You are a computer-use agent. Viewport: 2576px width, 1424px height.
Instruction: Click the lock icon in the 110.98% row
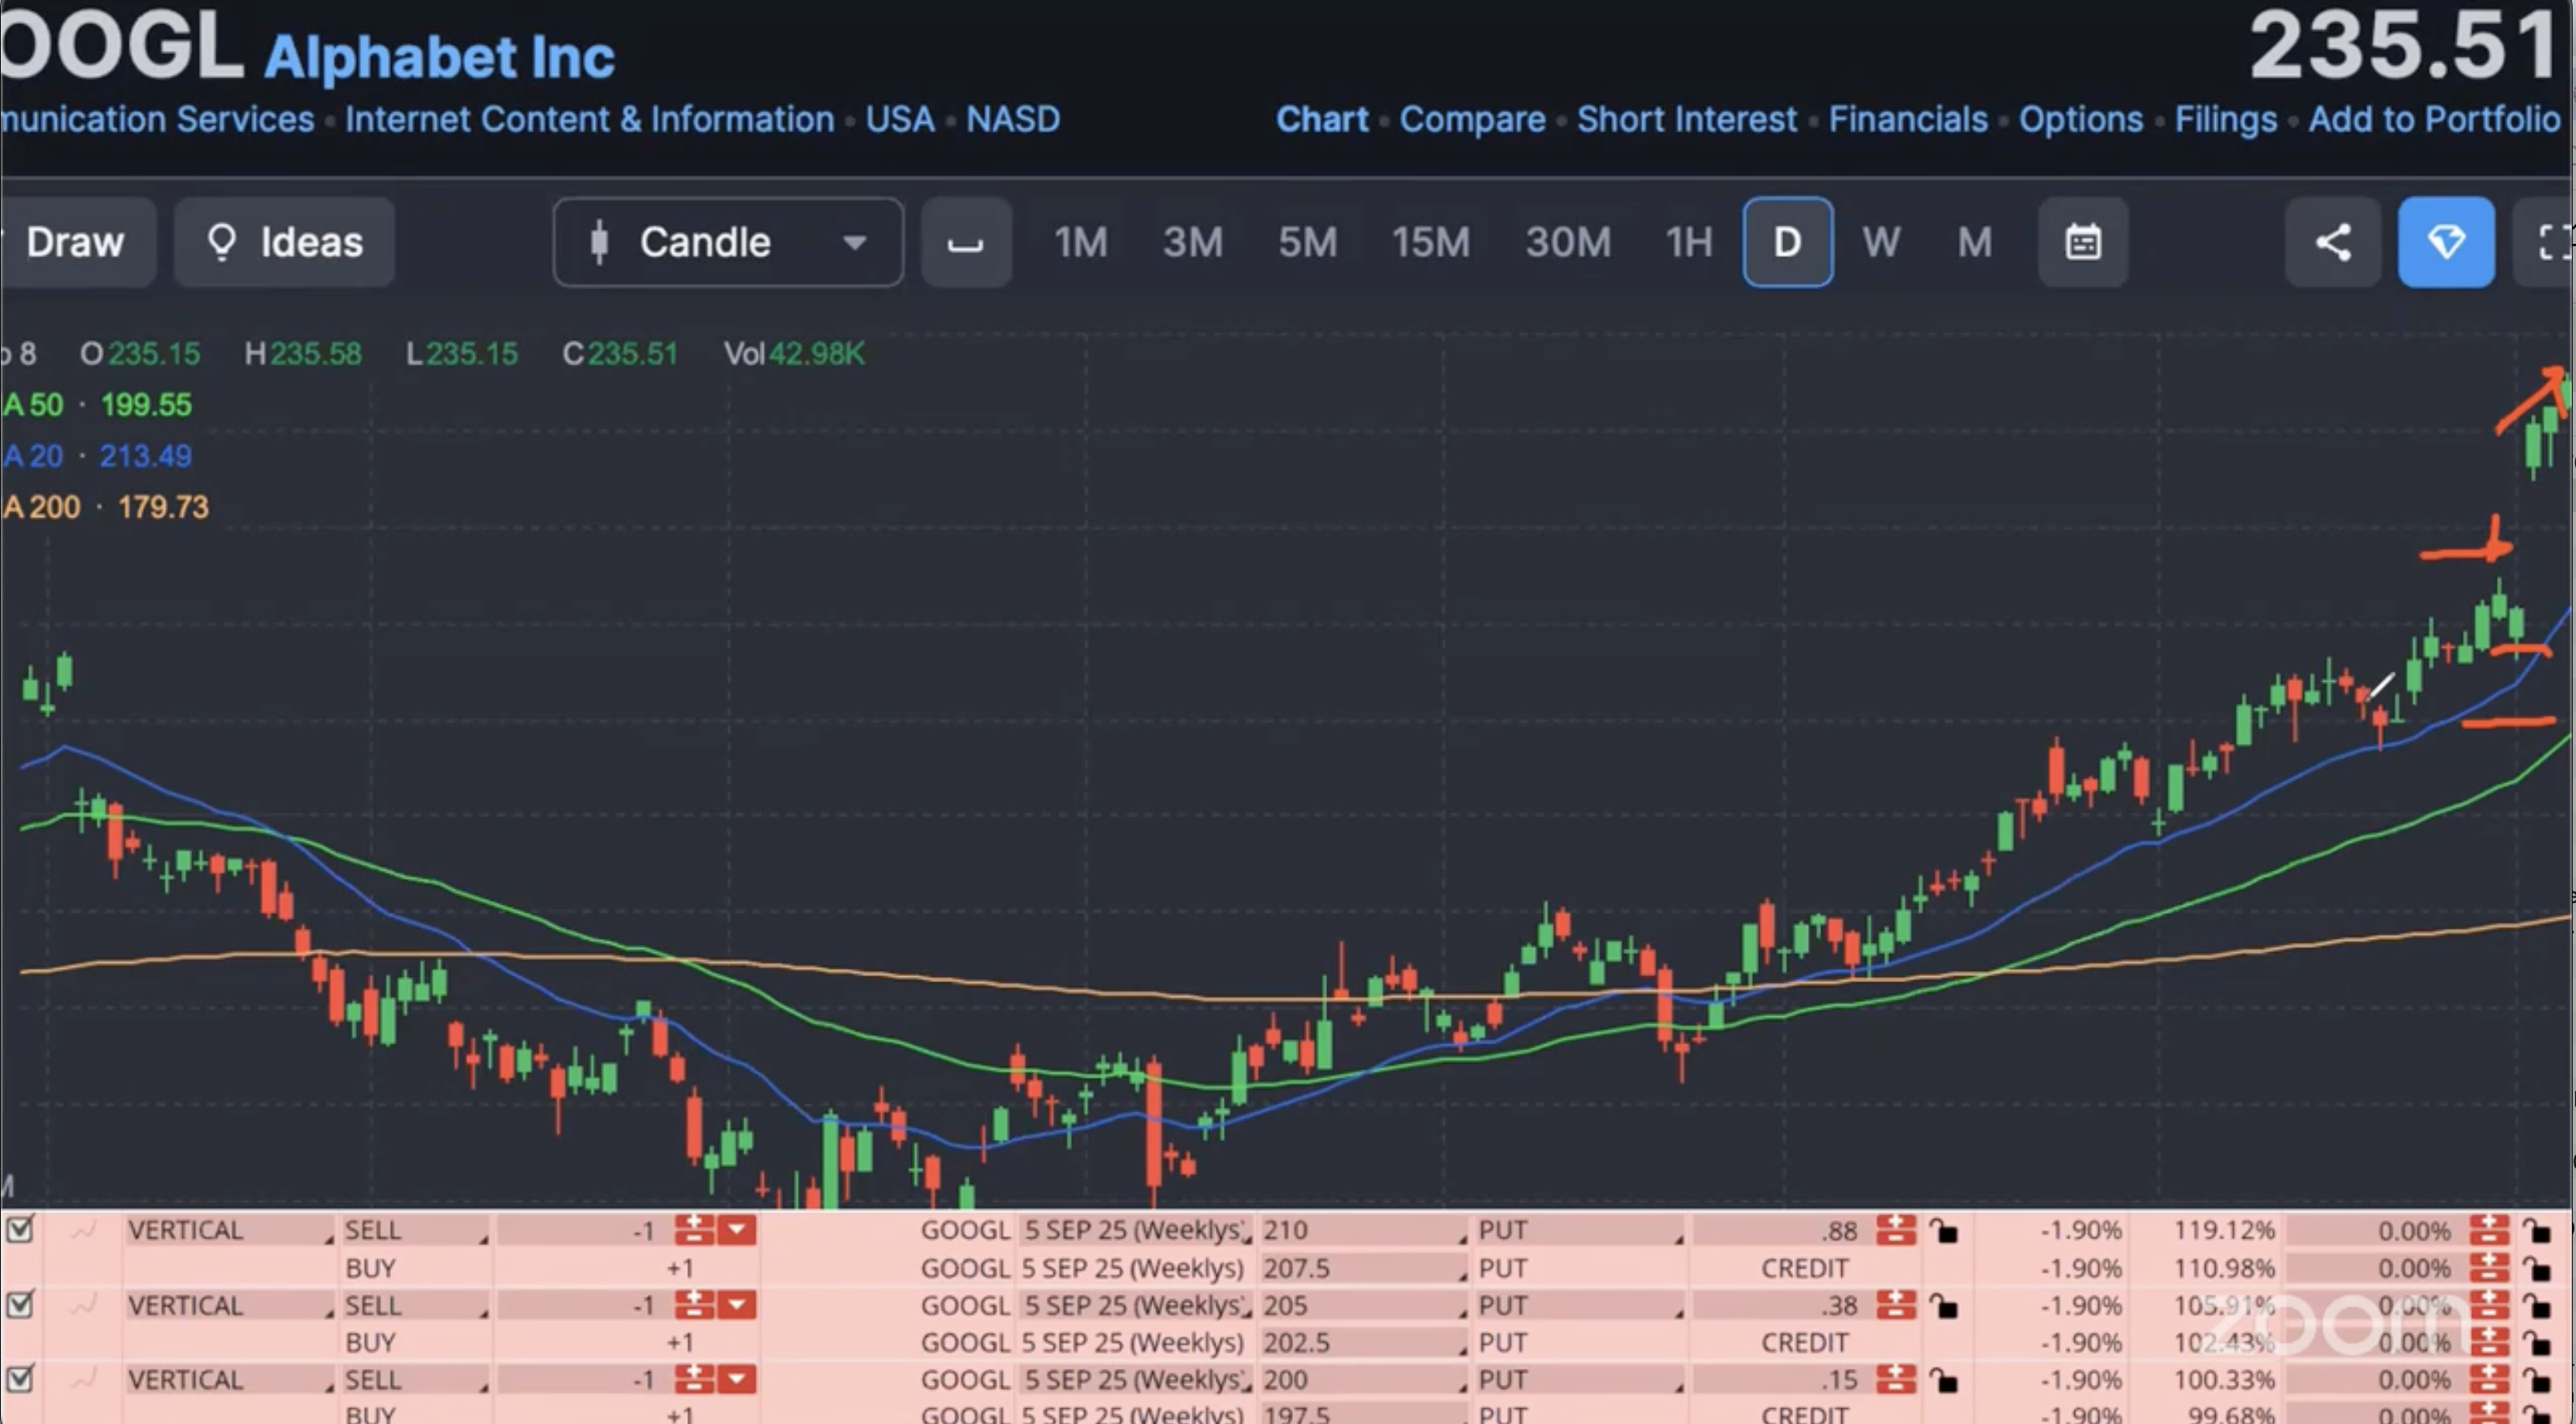2536,1269
